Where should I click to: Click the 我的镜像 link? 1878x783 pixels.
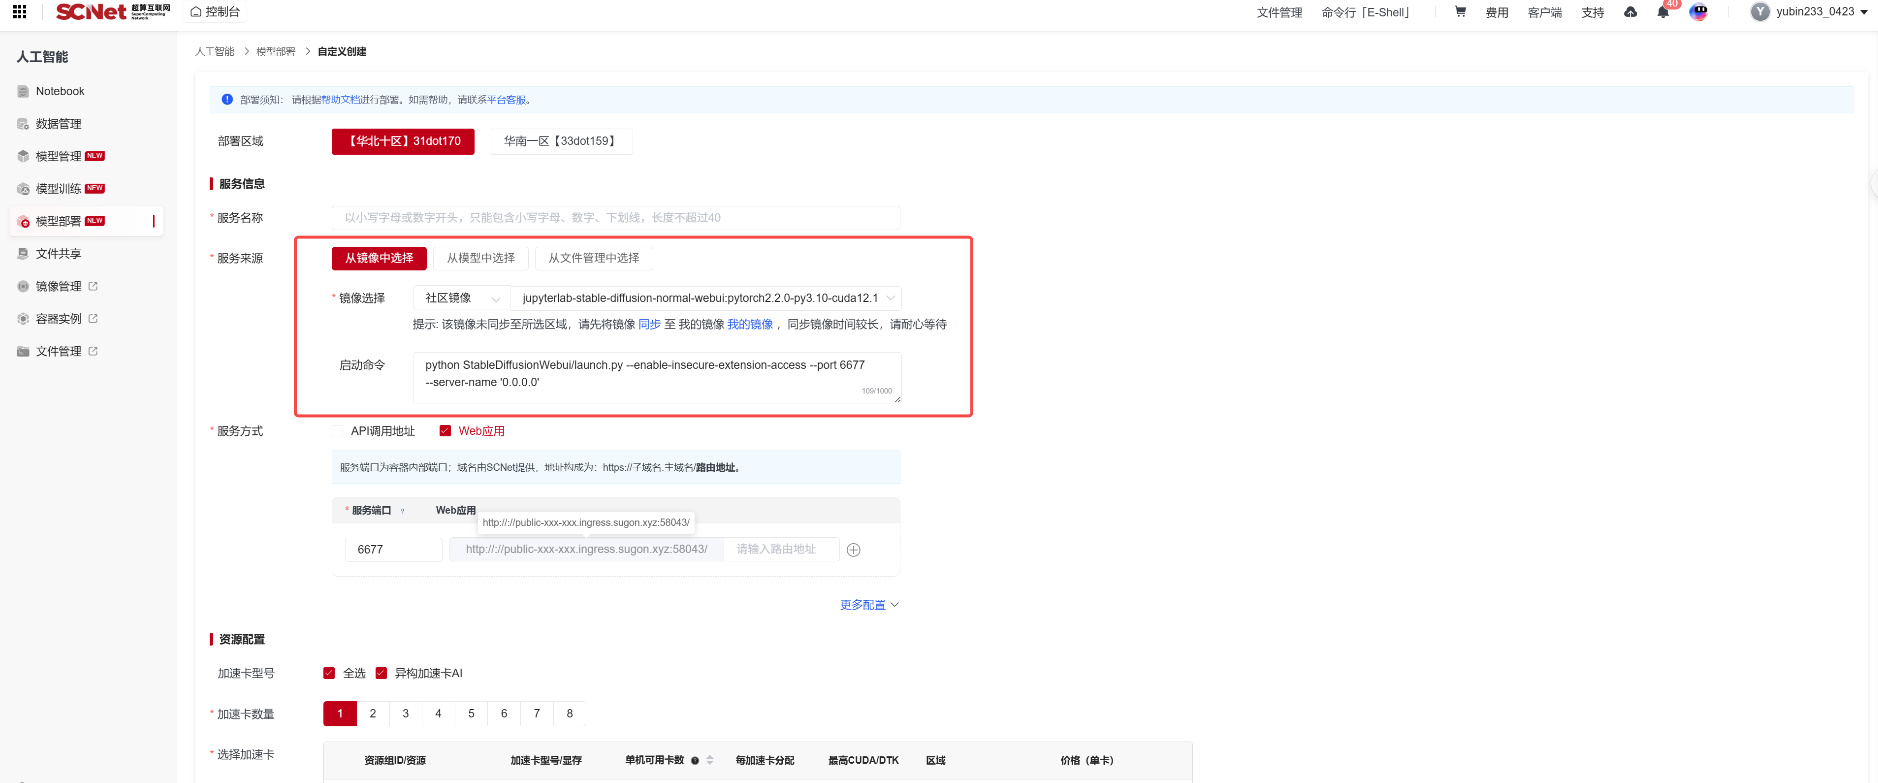click(750, 324)
